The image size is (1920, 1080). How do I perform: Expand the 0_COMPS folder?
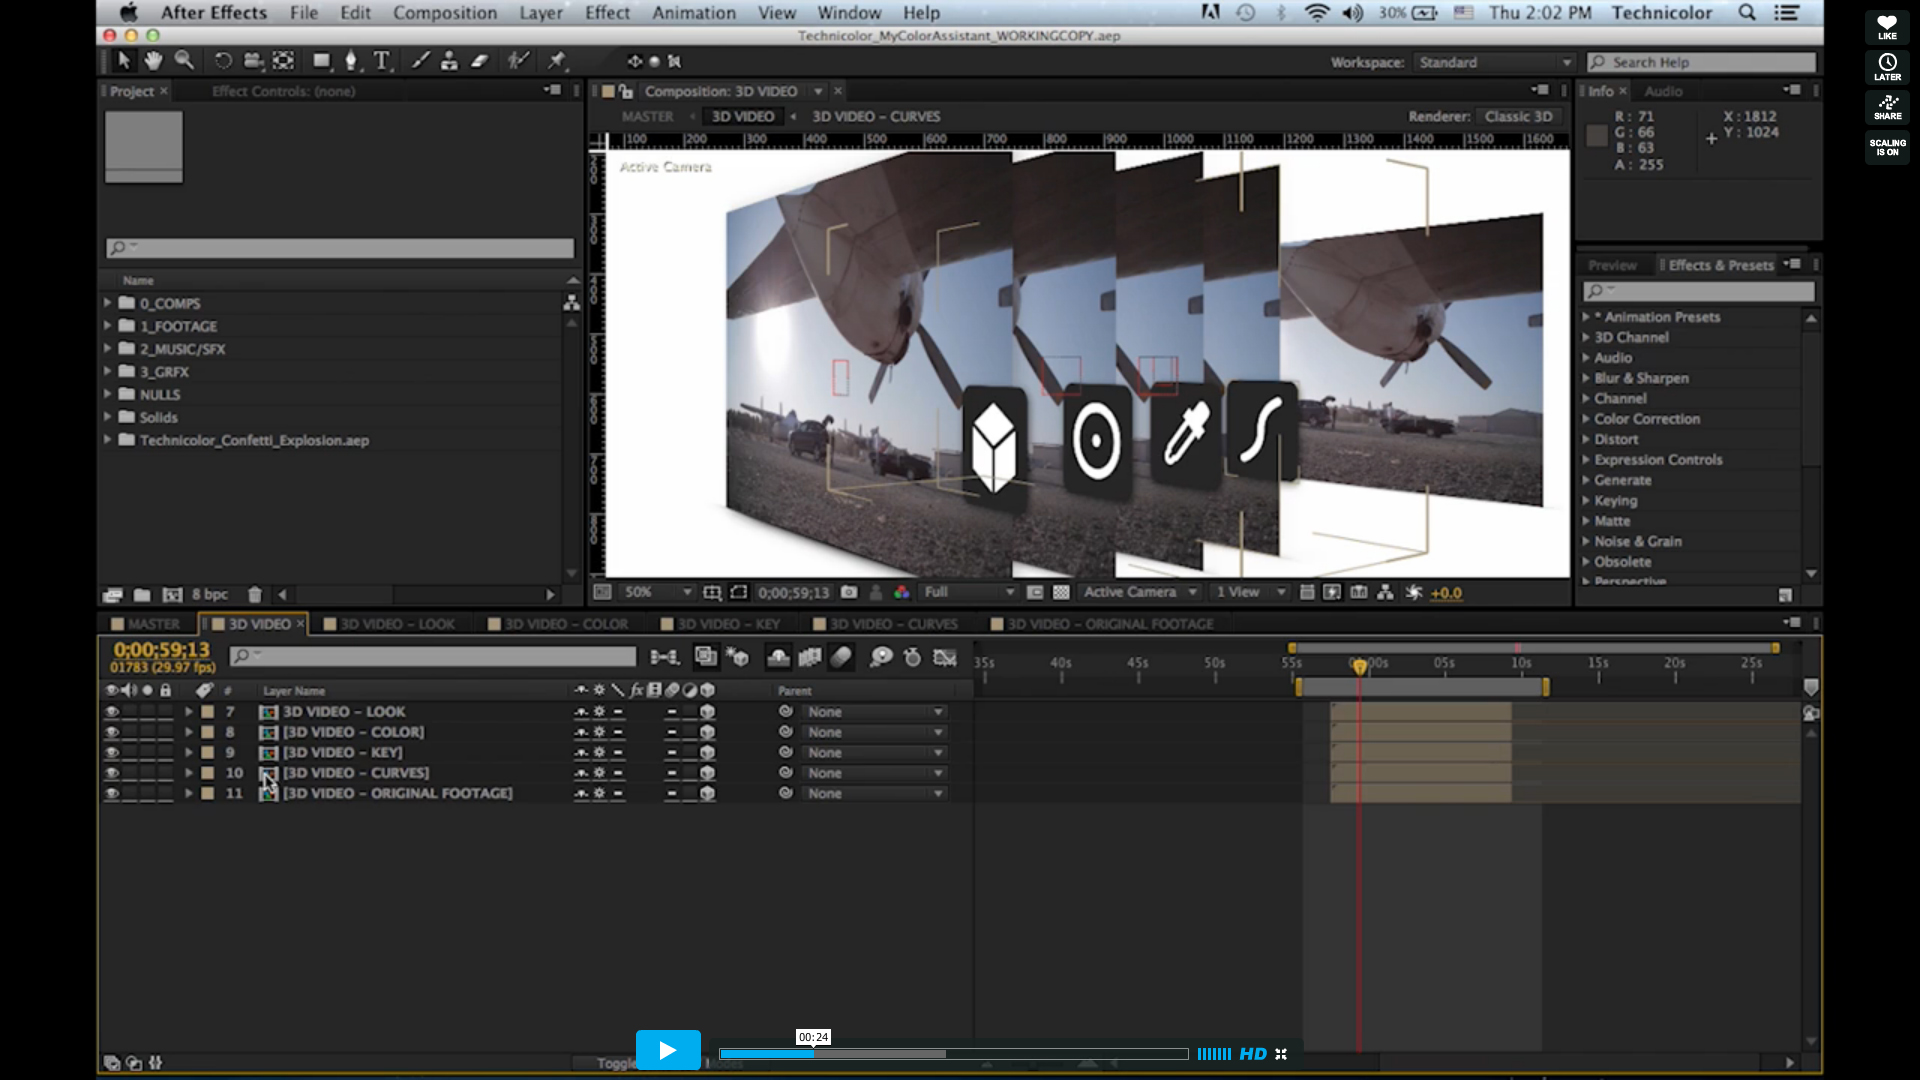(107, 302)
